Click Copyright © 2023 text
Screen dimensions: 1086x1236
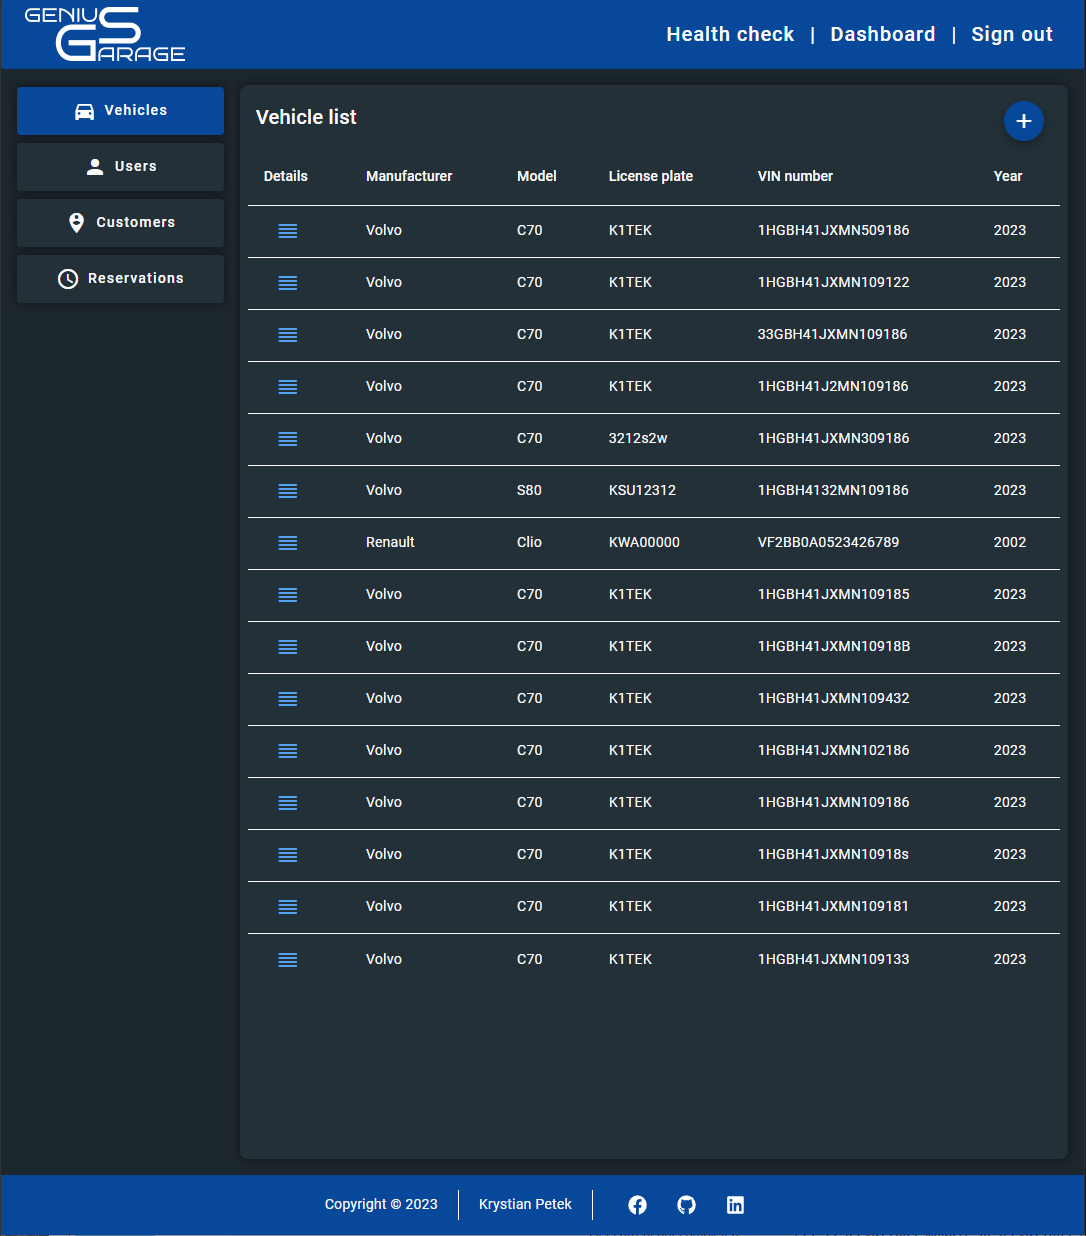[381, 1204]
